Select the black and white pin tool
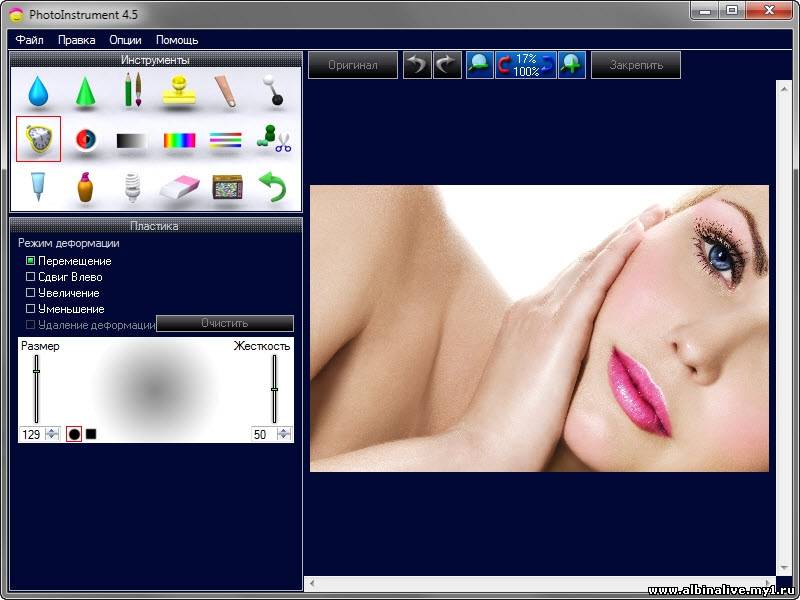Viewport: 800px width, 600px height. click(x=273, y=90)
